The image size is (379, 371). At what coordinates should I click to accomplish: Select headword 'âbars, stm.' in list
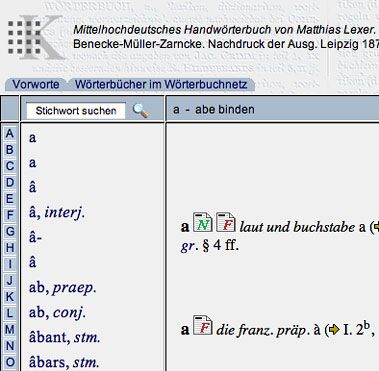click(64, 362)
